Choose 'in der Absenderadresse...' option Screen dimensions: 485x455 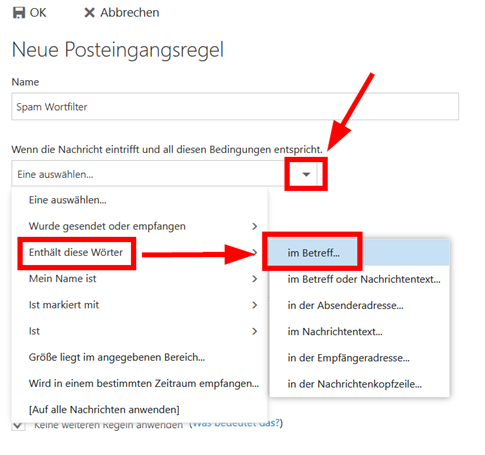(x=359, y=305)
